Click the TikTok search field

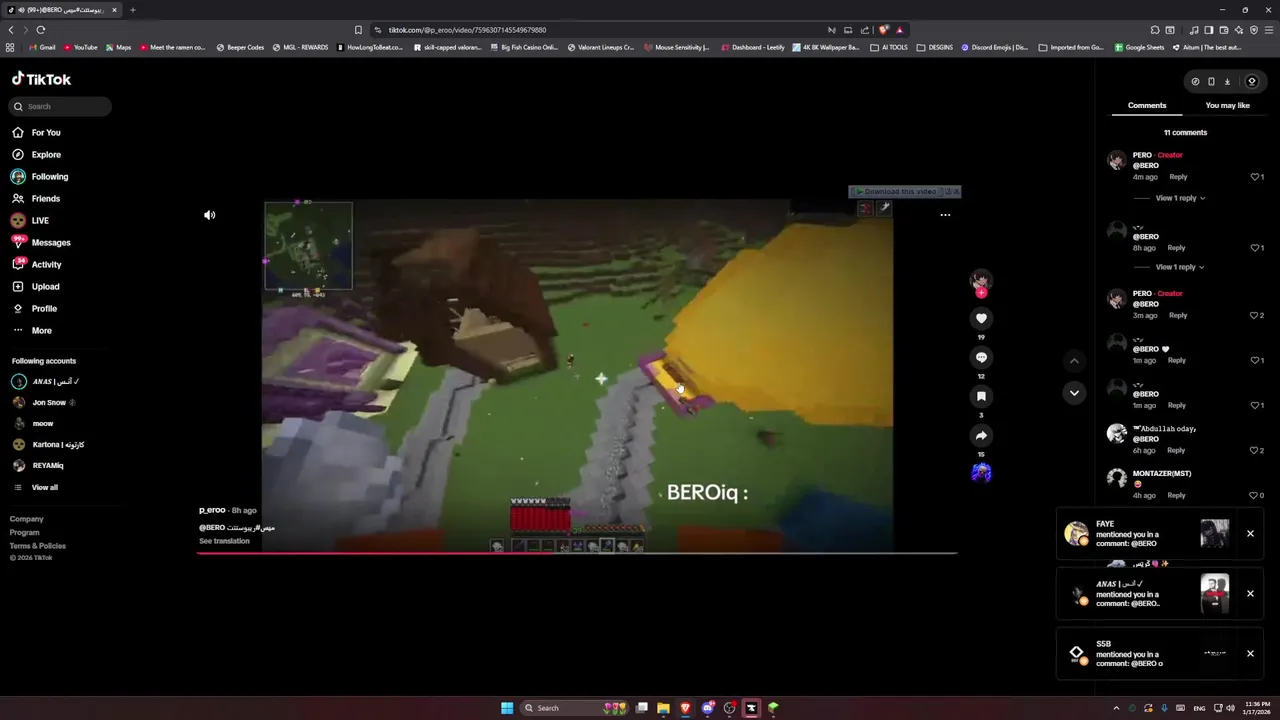click(x=61, y=106)
